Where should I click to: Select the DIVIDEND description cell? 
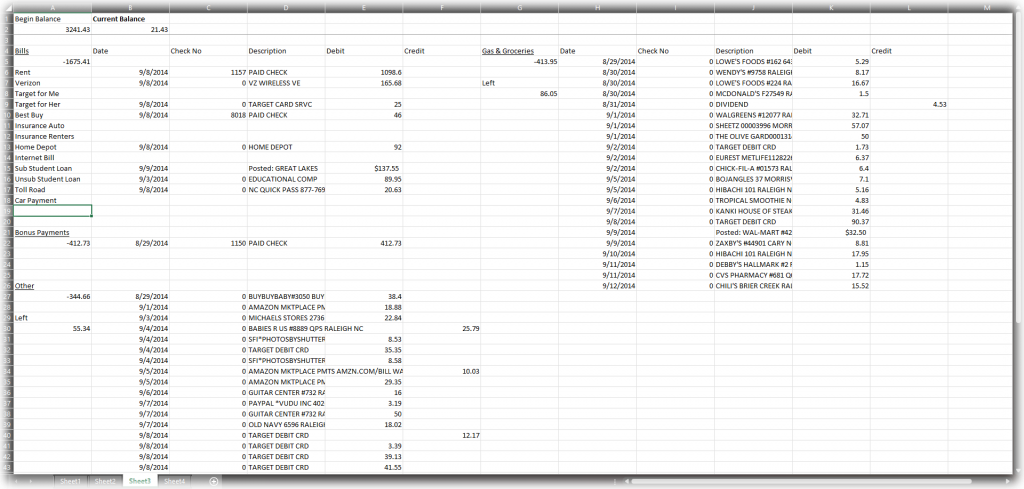click(x=754, y=104)
